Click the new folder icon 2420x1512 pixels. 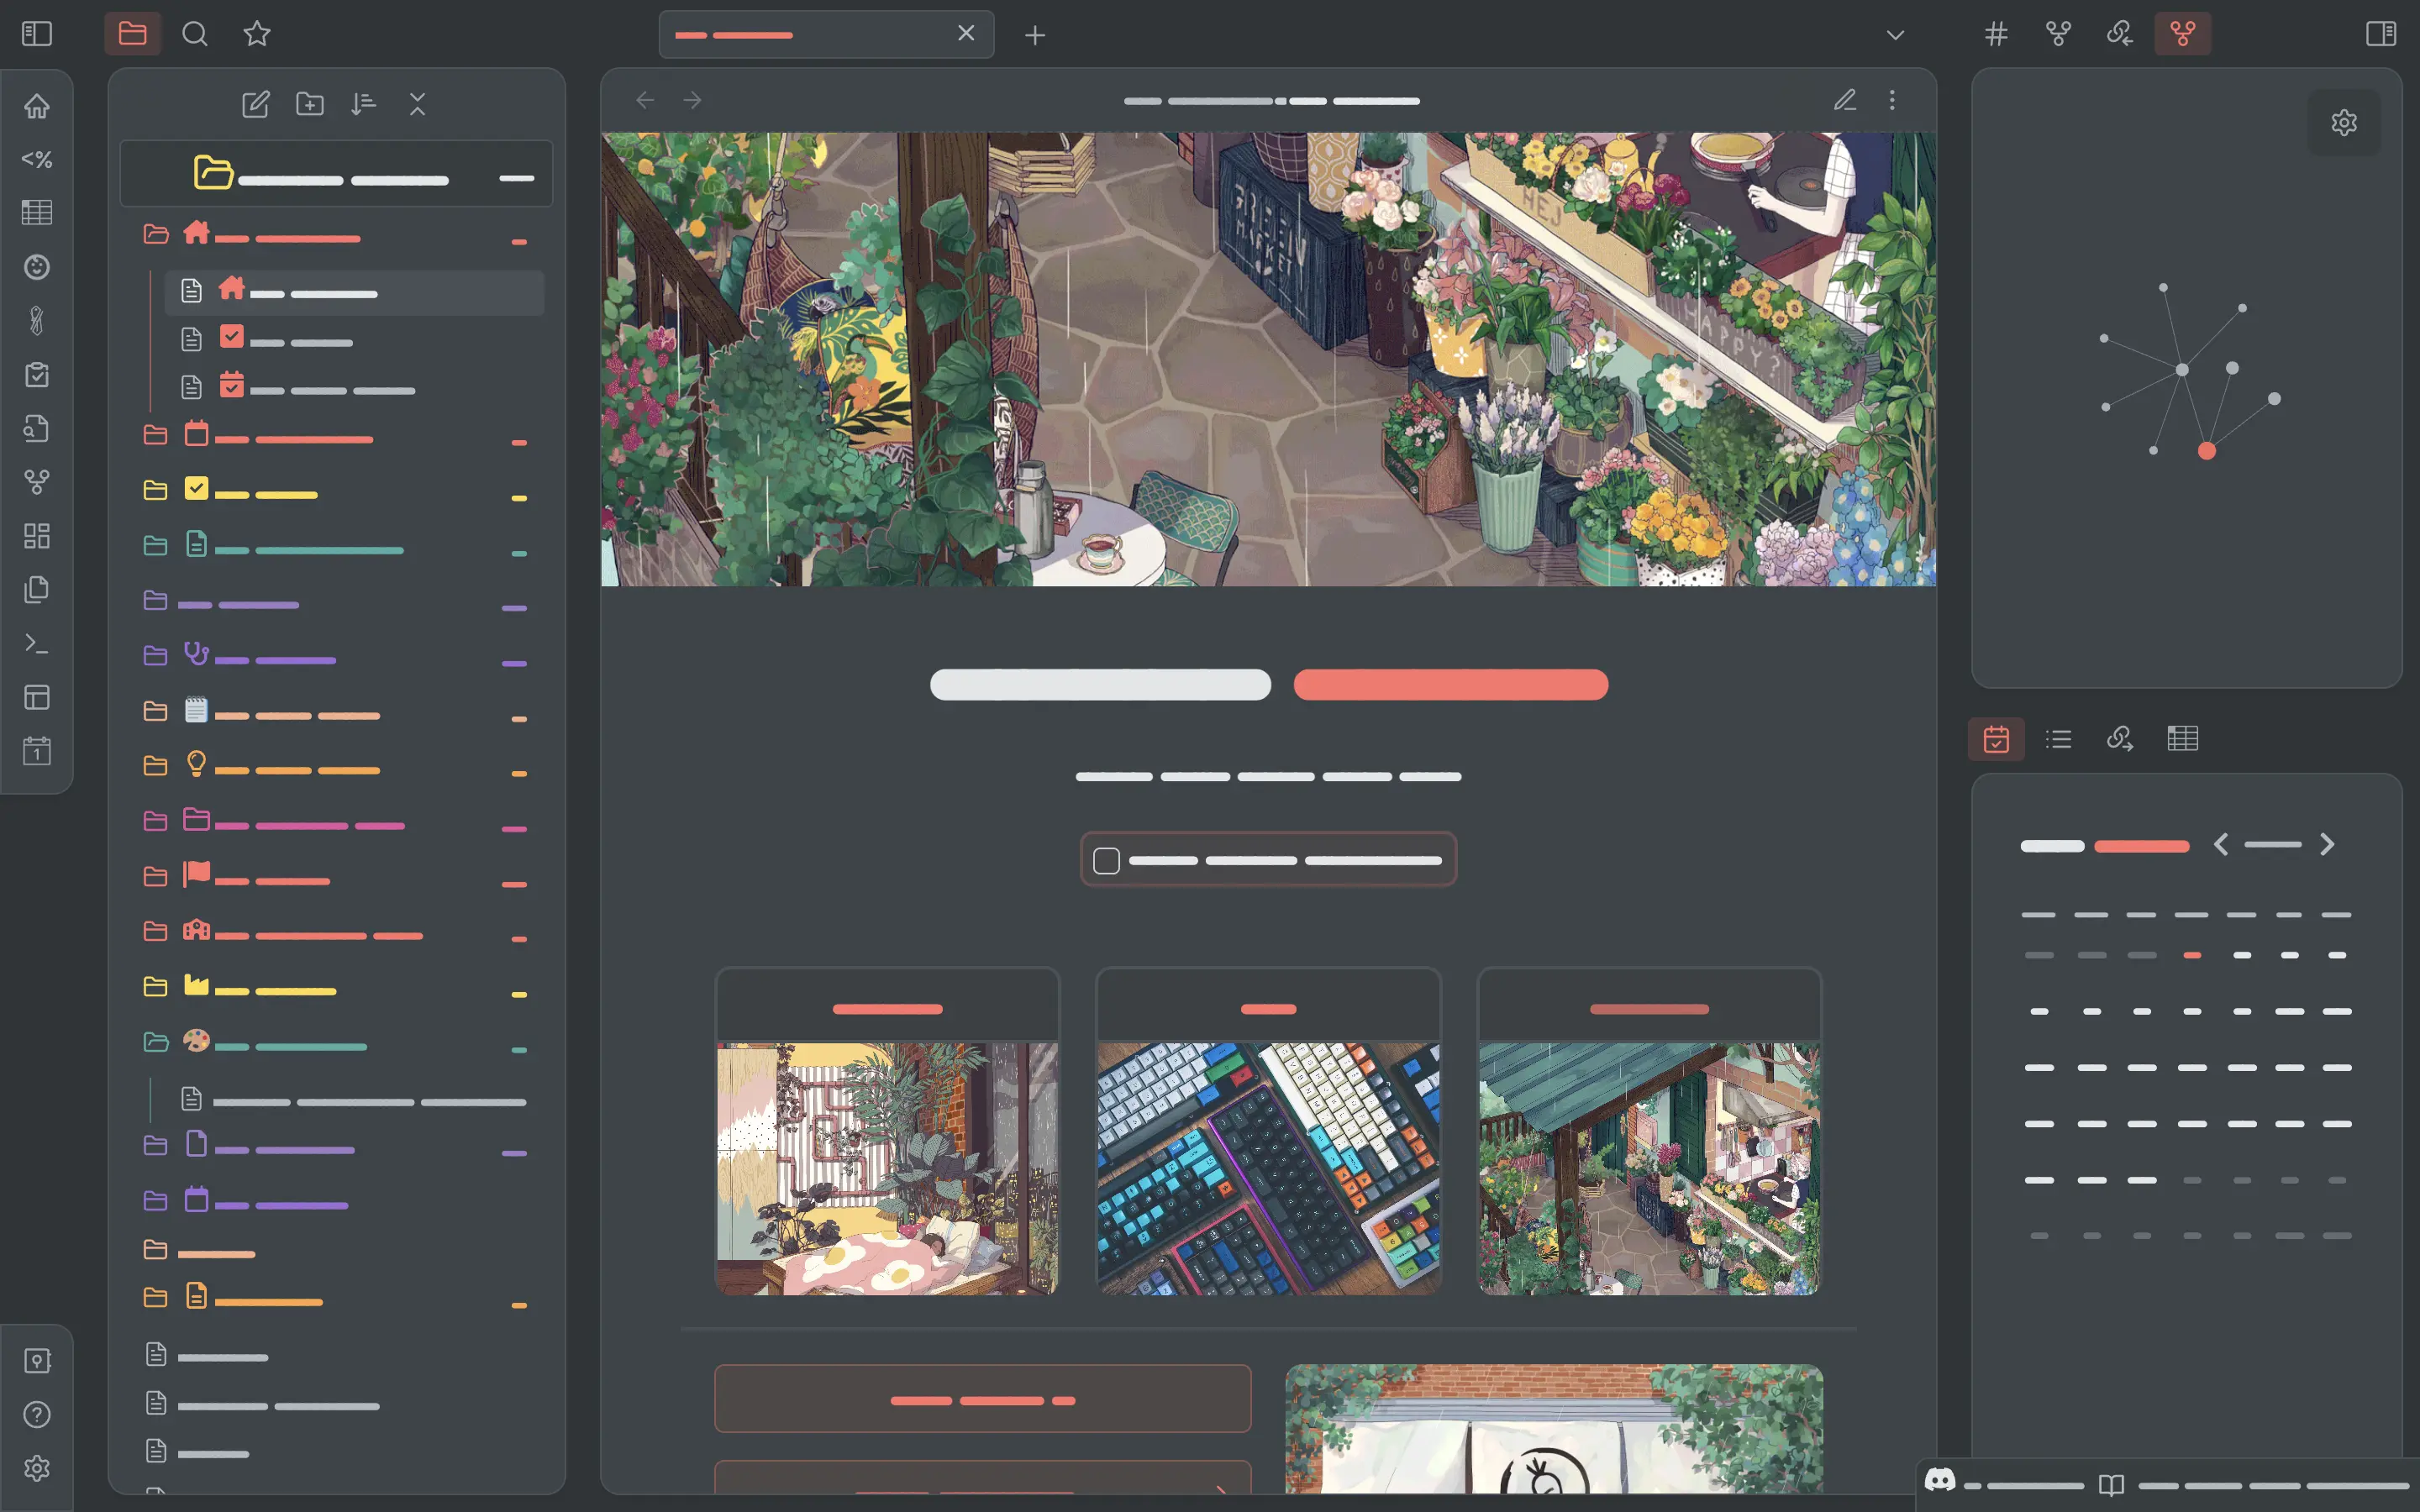click(310, 104)
